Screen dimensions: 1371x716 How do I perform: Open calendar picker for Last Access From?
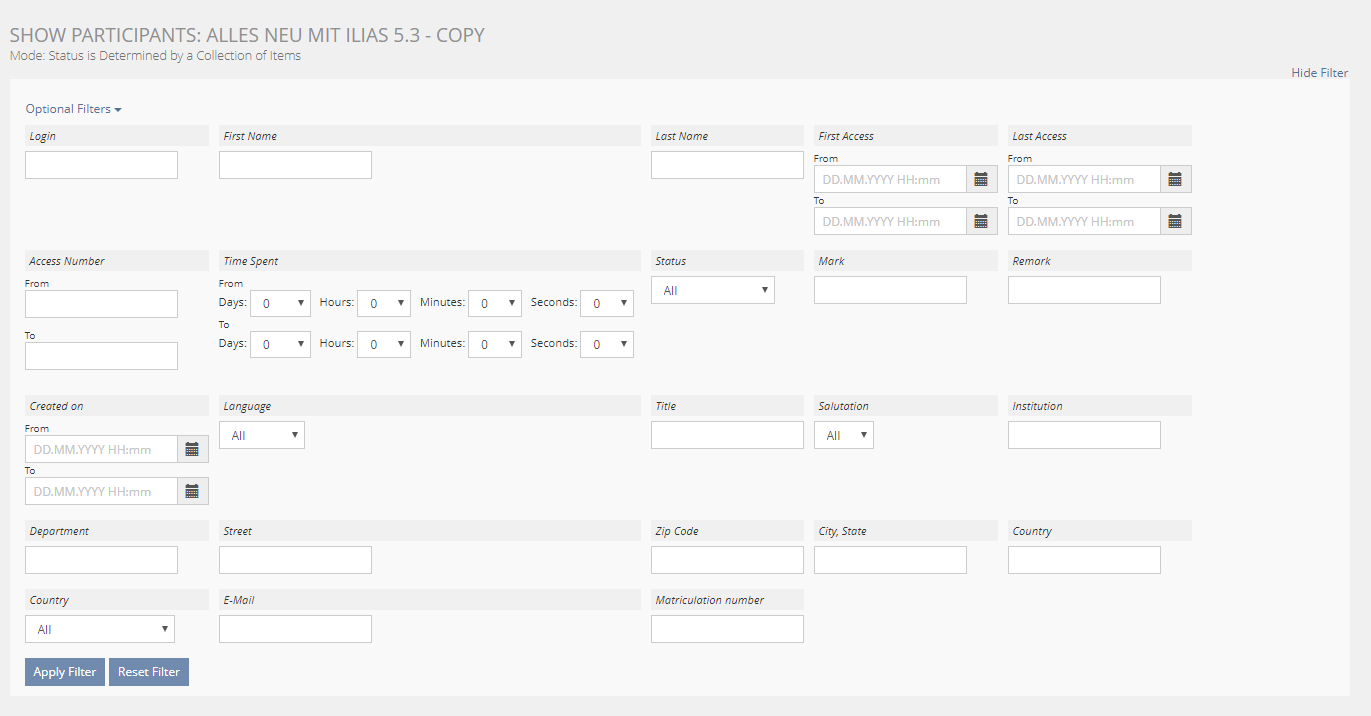point(1175,179)
